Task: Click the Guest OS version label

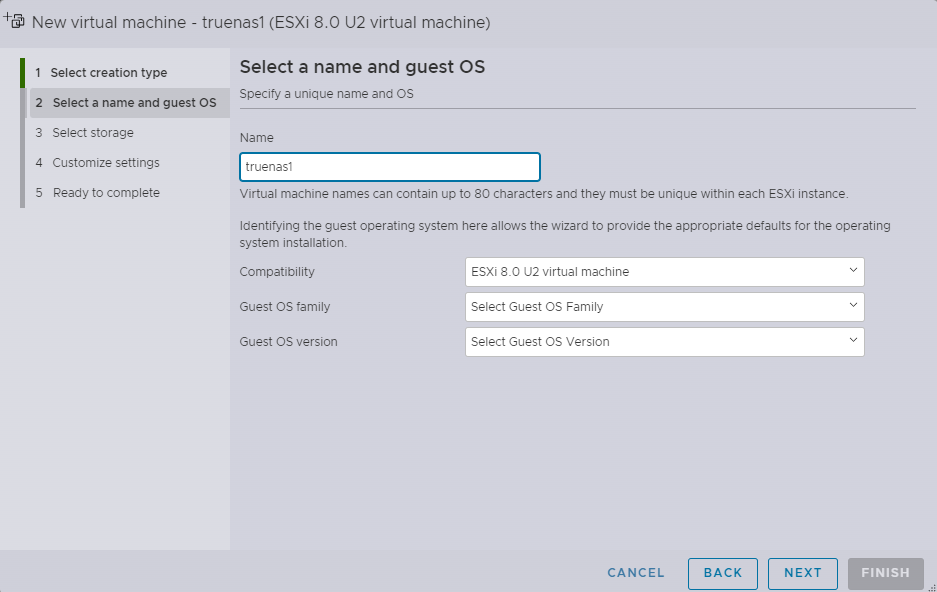Action: tap(289, 342)
